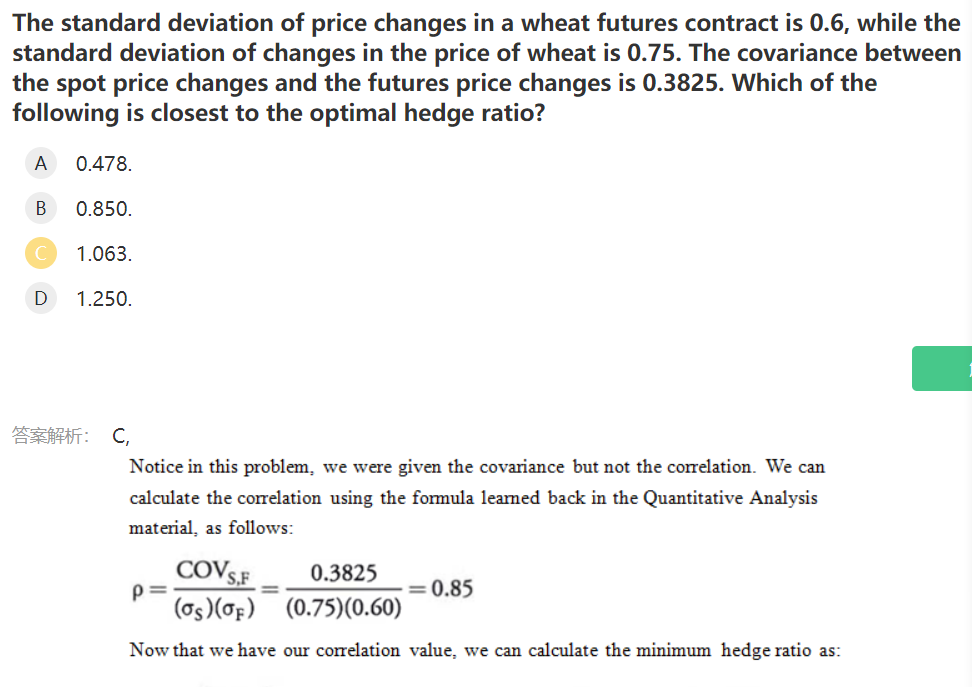Click the correlation formula's COV numerator

pos(214,572)
